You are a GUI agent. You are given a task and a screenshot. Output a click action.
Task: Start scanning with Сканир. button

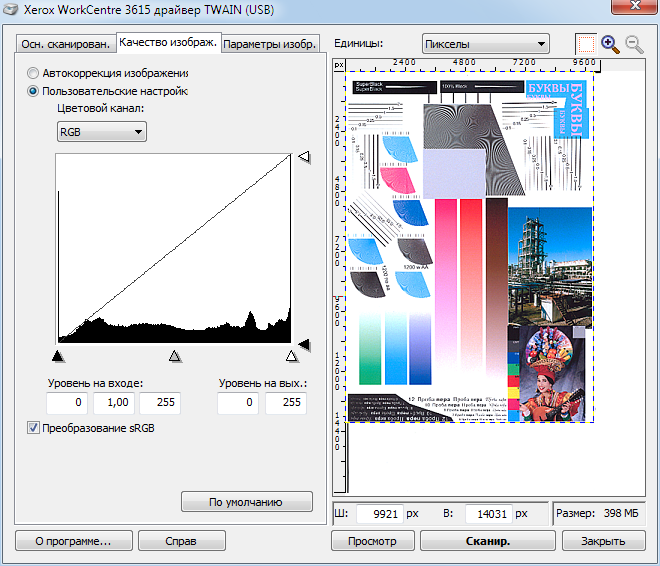[x=488, y=541]
